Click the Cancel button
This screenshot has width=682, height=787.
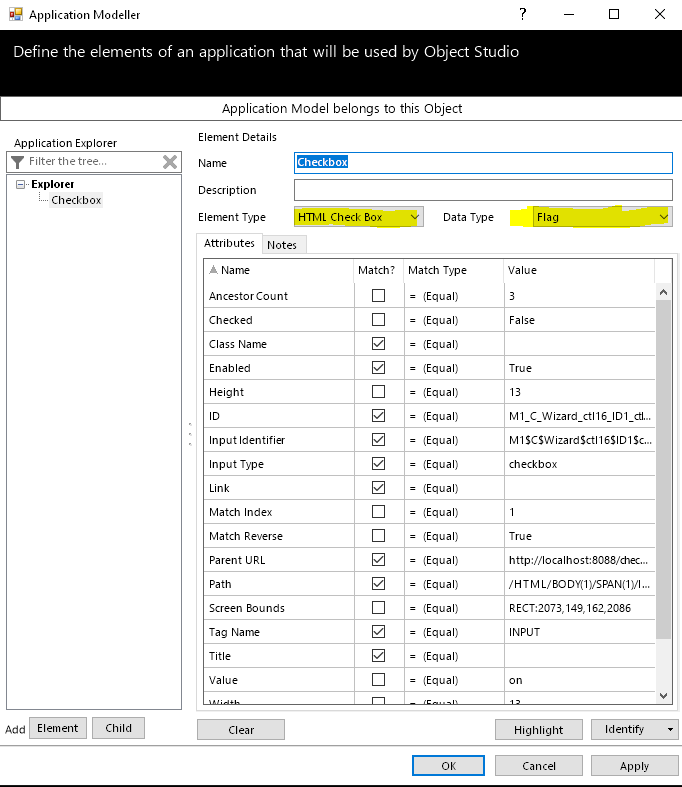[538, 765]
